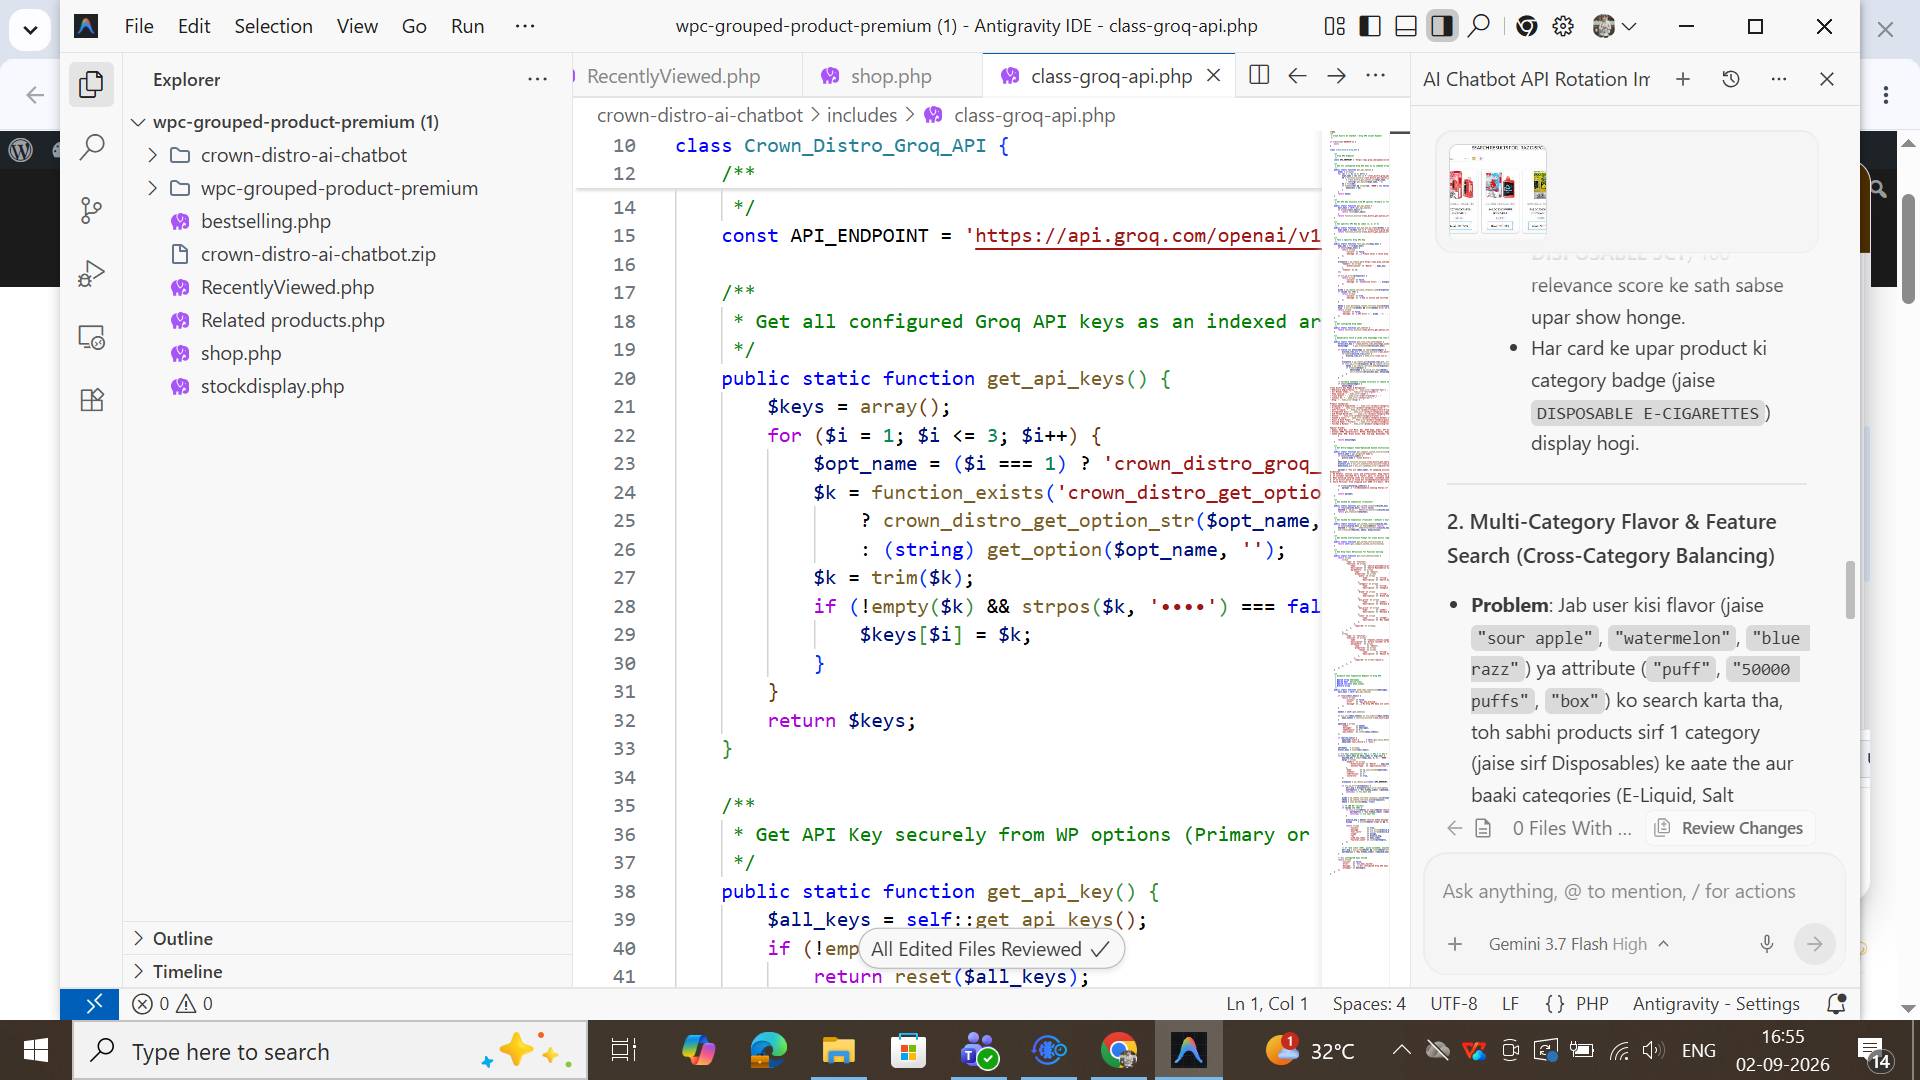The width and height of the screenshot is (1920, 1080).
Task: Open the Source Control view
Action: click(x=91, y=210)
